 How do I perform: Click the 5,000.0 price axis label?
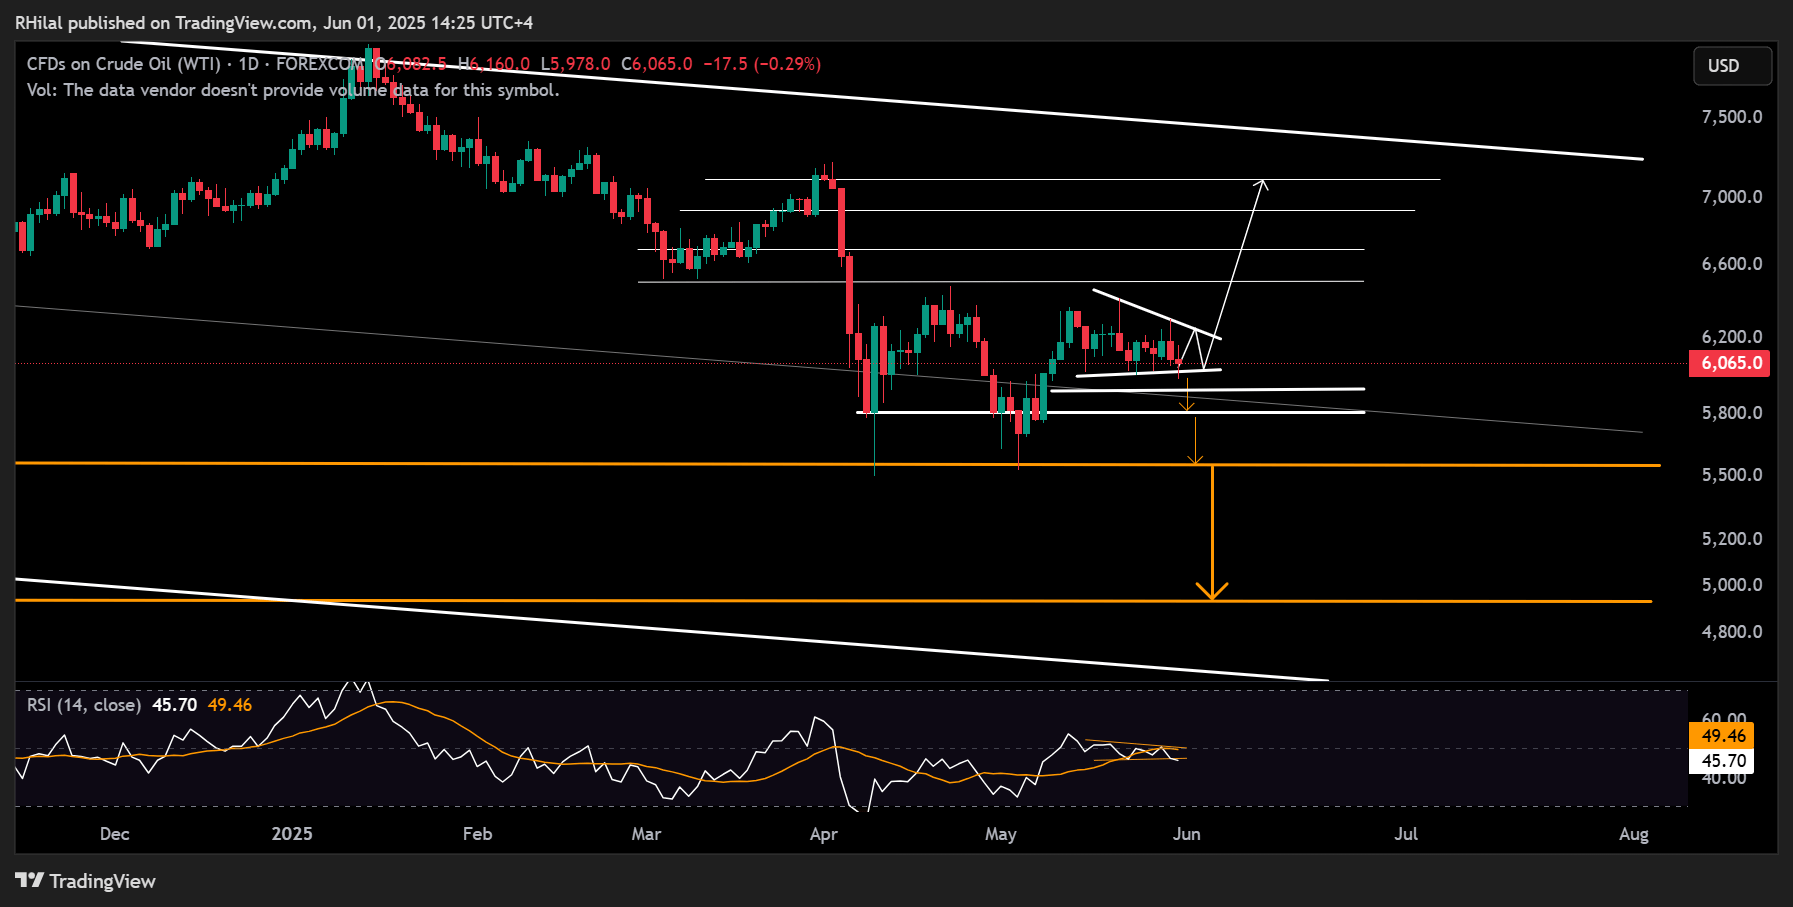(1732, 585)
